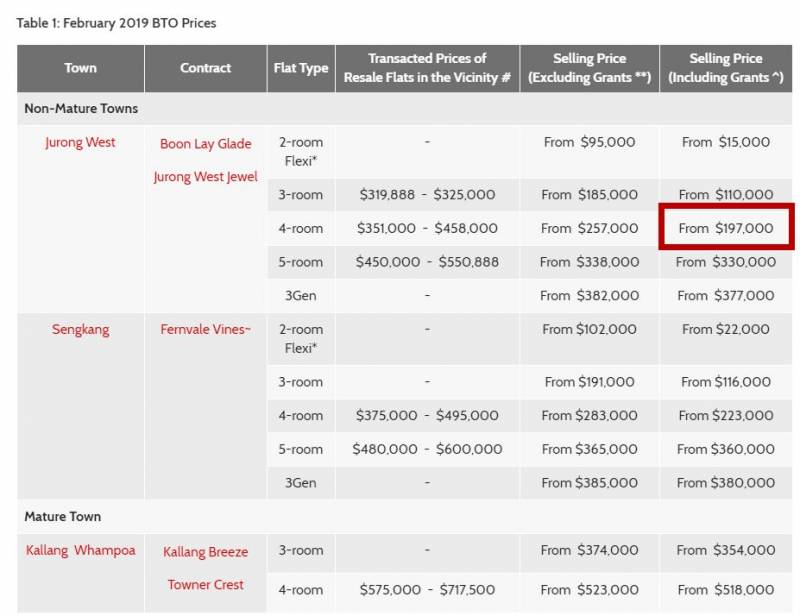The height and width of the screenshot is (616, 800).
Task: Click the Selling Price Including Grants header
Action: pos(726,68)
